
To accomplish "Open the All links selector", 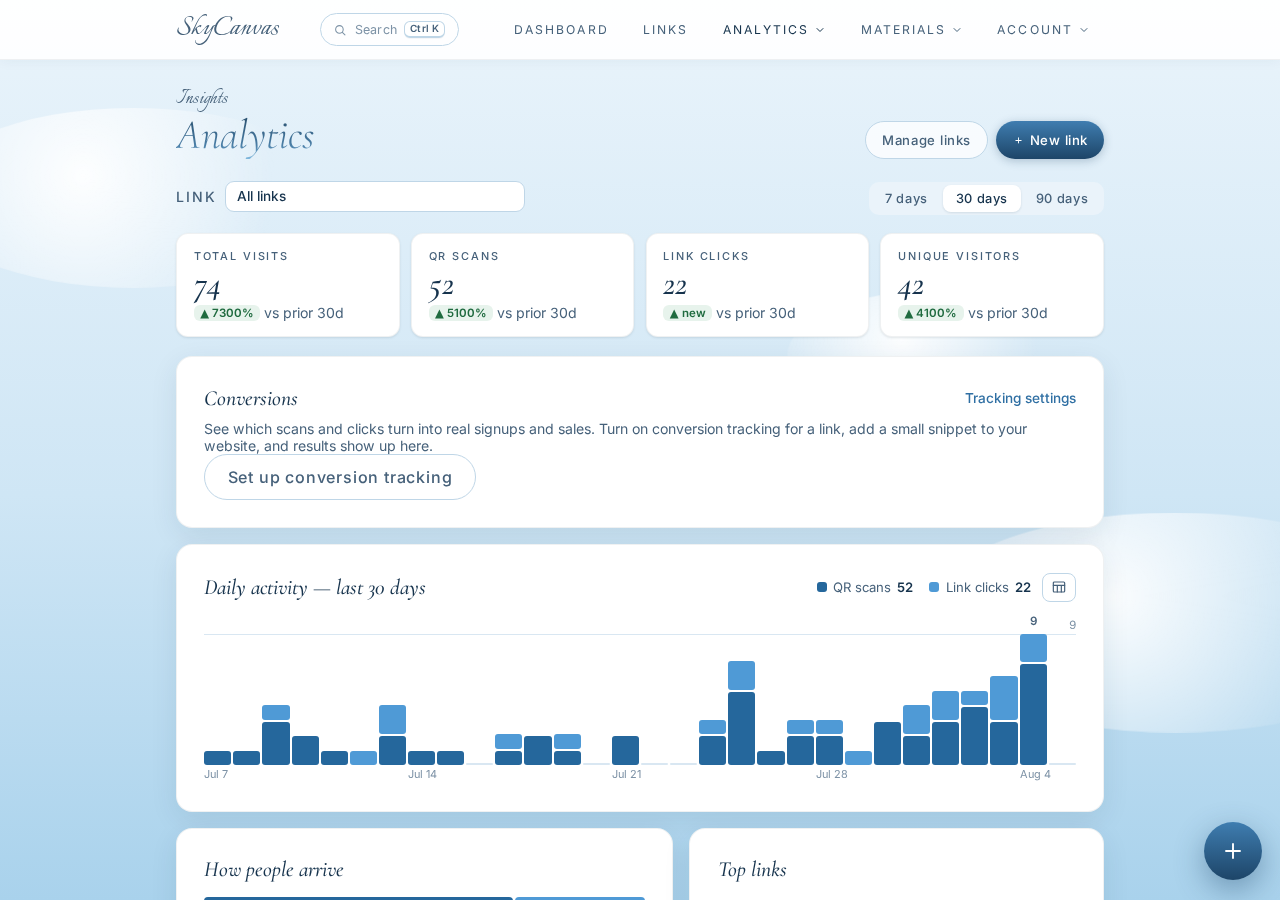I will click(x=375, y=196).
